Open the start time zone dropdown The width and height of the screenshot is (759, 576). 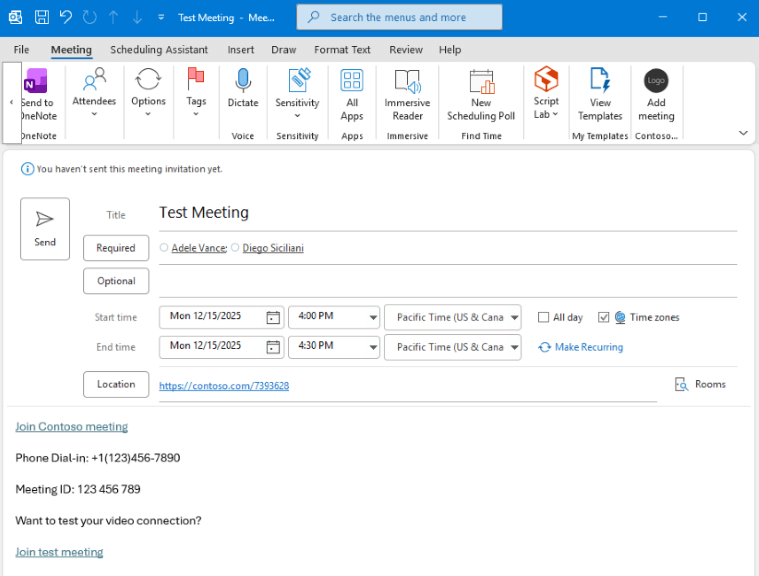point(514,318)
